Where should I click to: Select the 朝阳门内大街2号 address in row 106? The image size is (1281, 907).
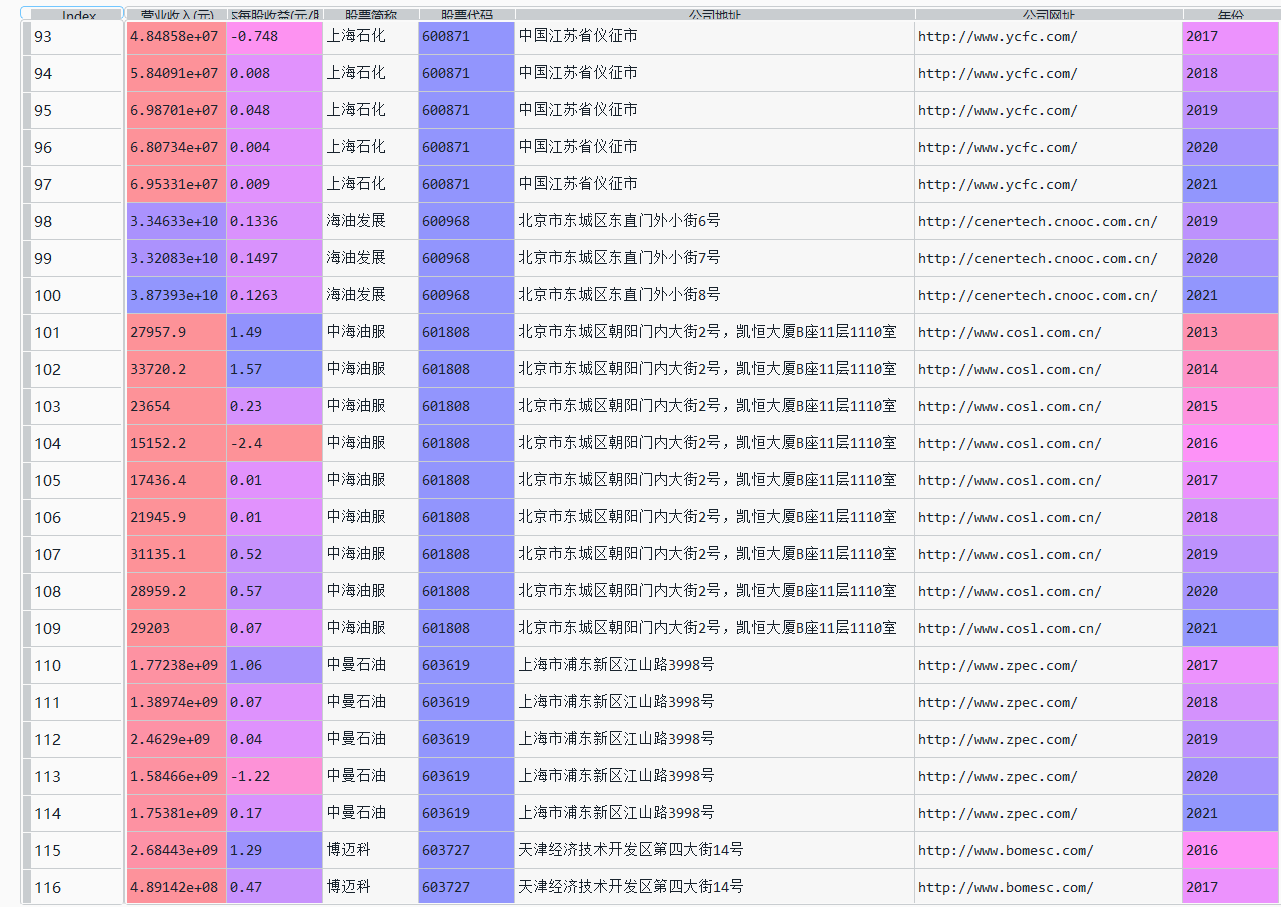(714, 517)
